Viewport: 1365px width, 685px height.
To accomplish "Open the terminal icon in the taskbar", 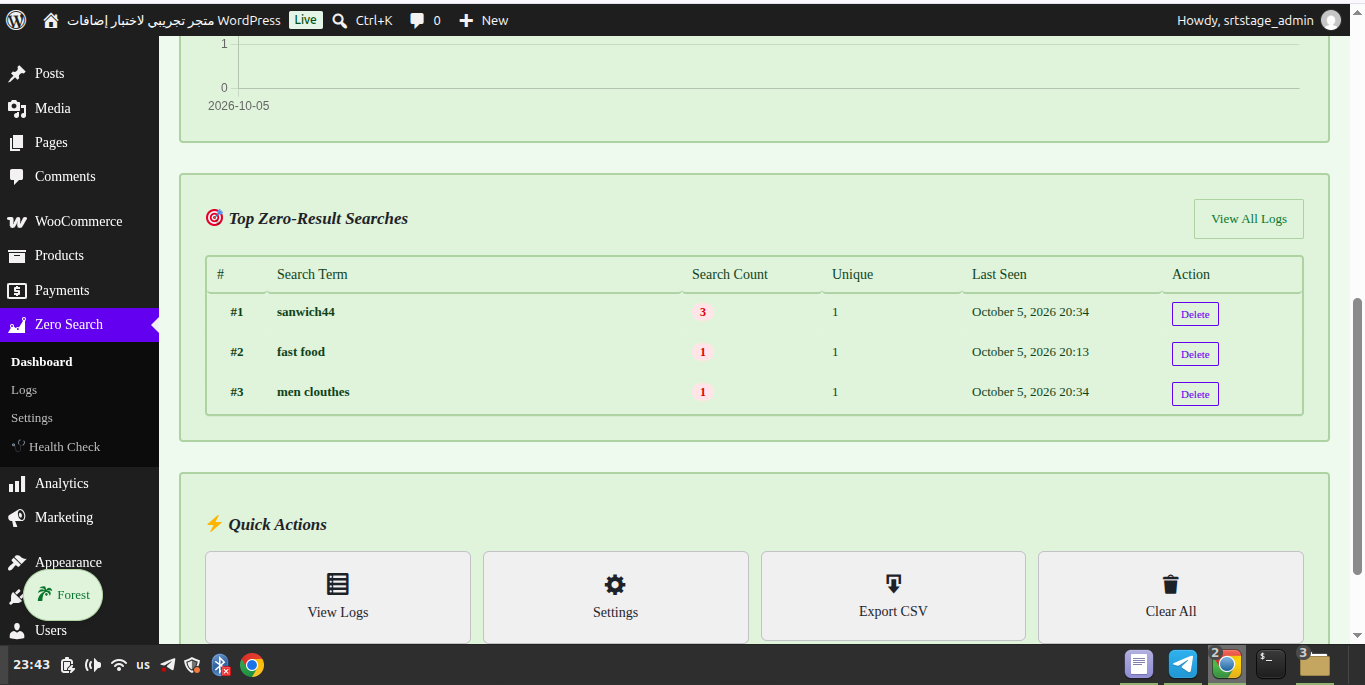I will coord(1271,664).
